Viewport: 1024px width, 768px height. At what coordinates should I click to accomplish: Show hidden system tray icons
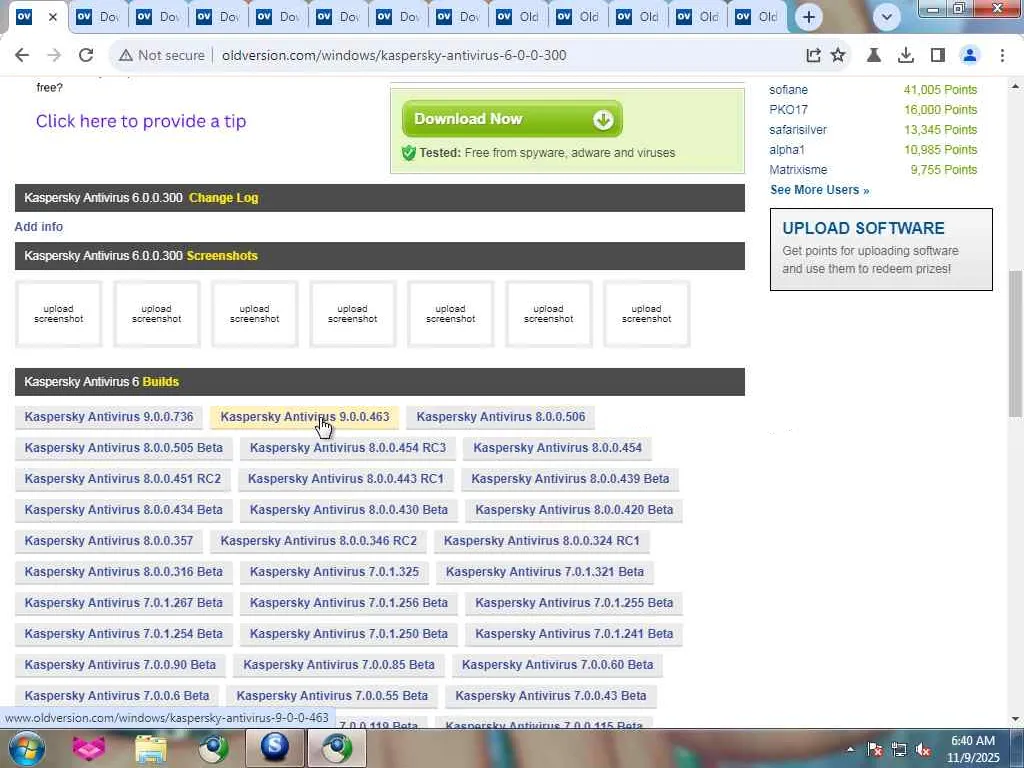[x=850, y=750]
